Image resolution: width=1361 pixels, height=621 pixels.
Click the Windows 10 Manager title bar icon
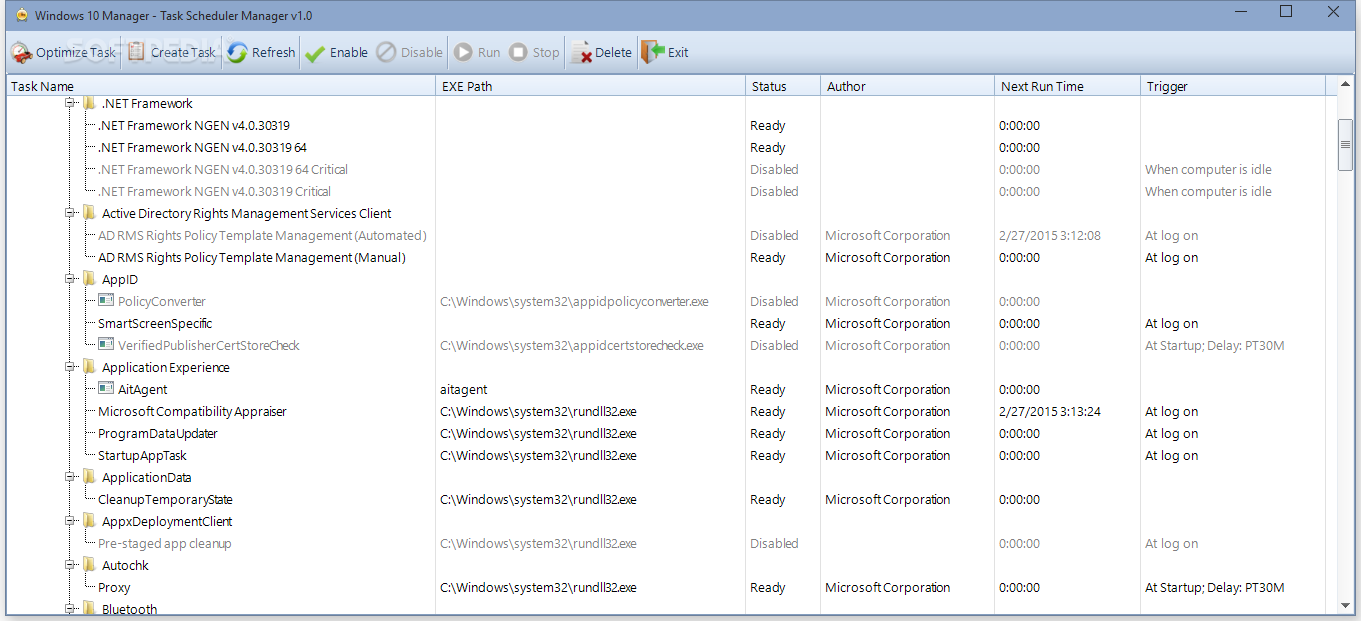[21, 15]
